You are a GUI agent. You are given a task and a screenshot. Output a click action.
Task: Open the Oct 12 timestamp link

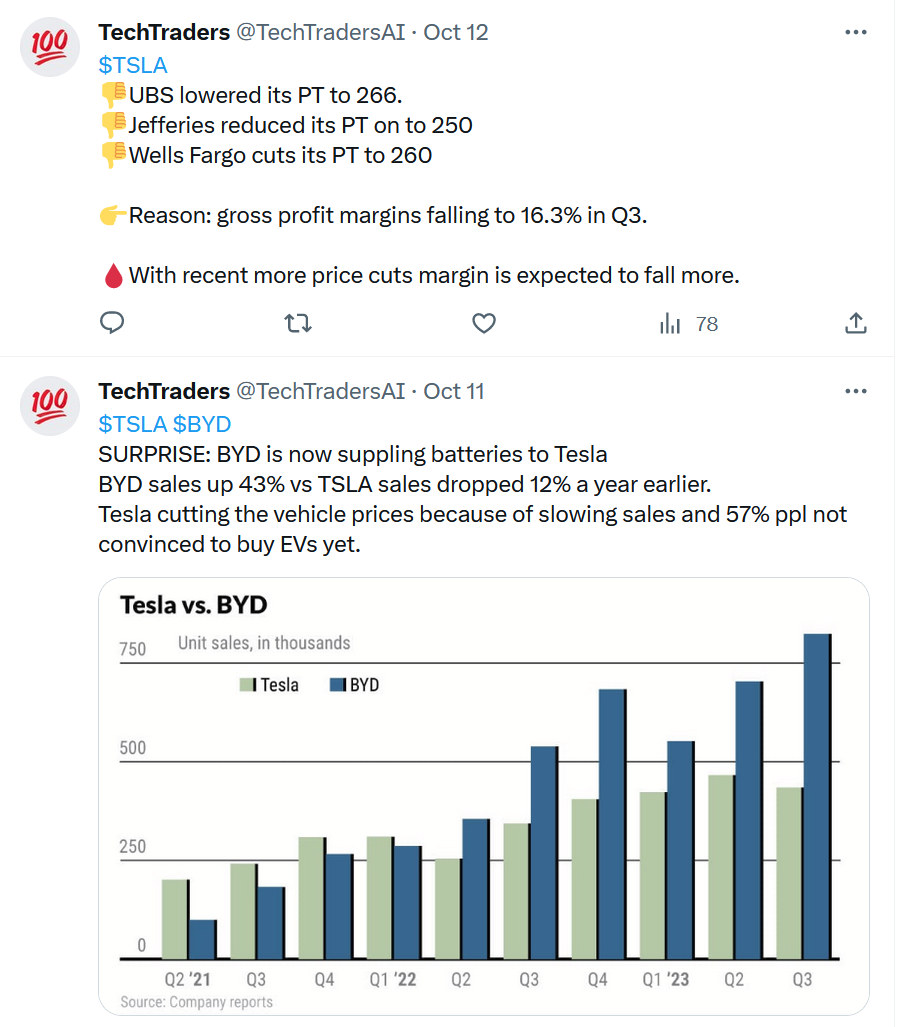point(455,31)
